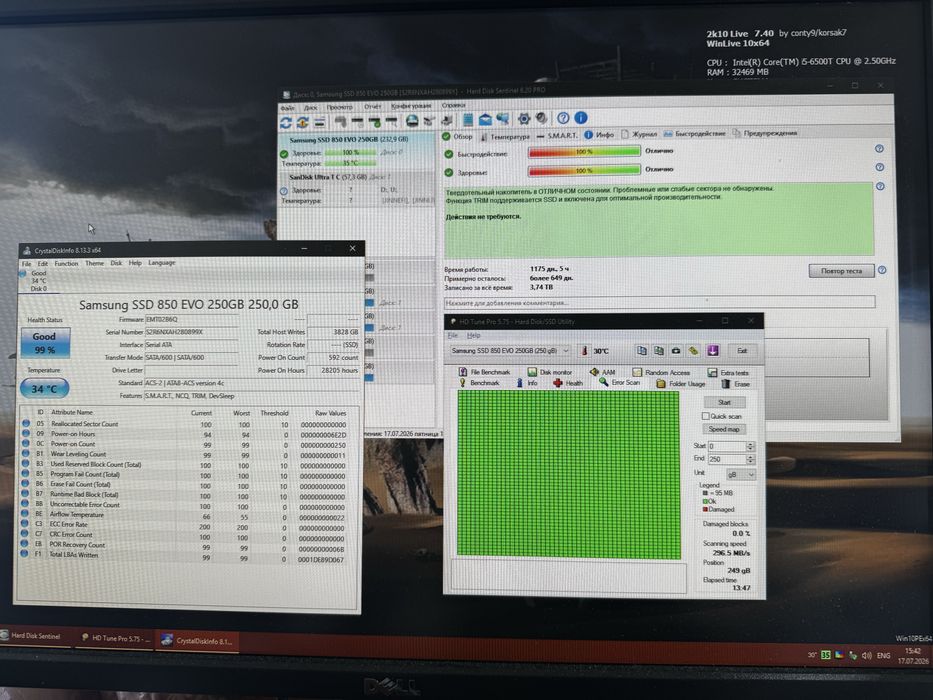Select the SanDisk Ultra disk entry in Hard Disk Sentinel
The image size is (933, 700).
tap(357, 189)
